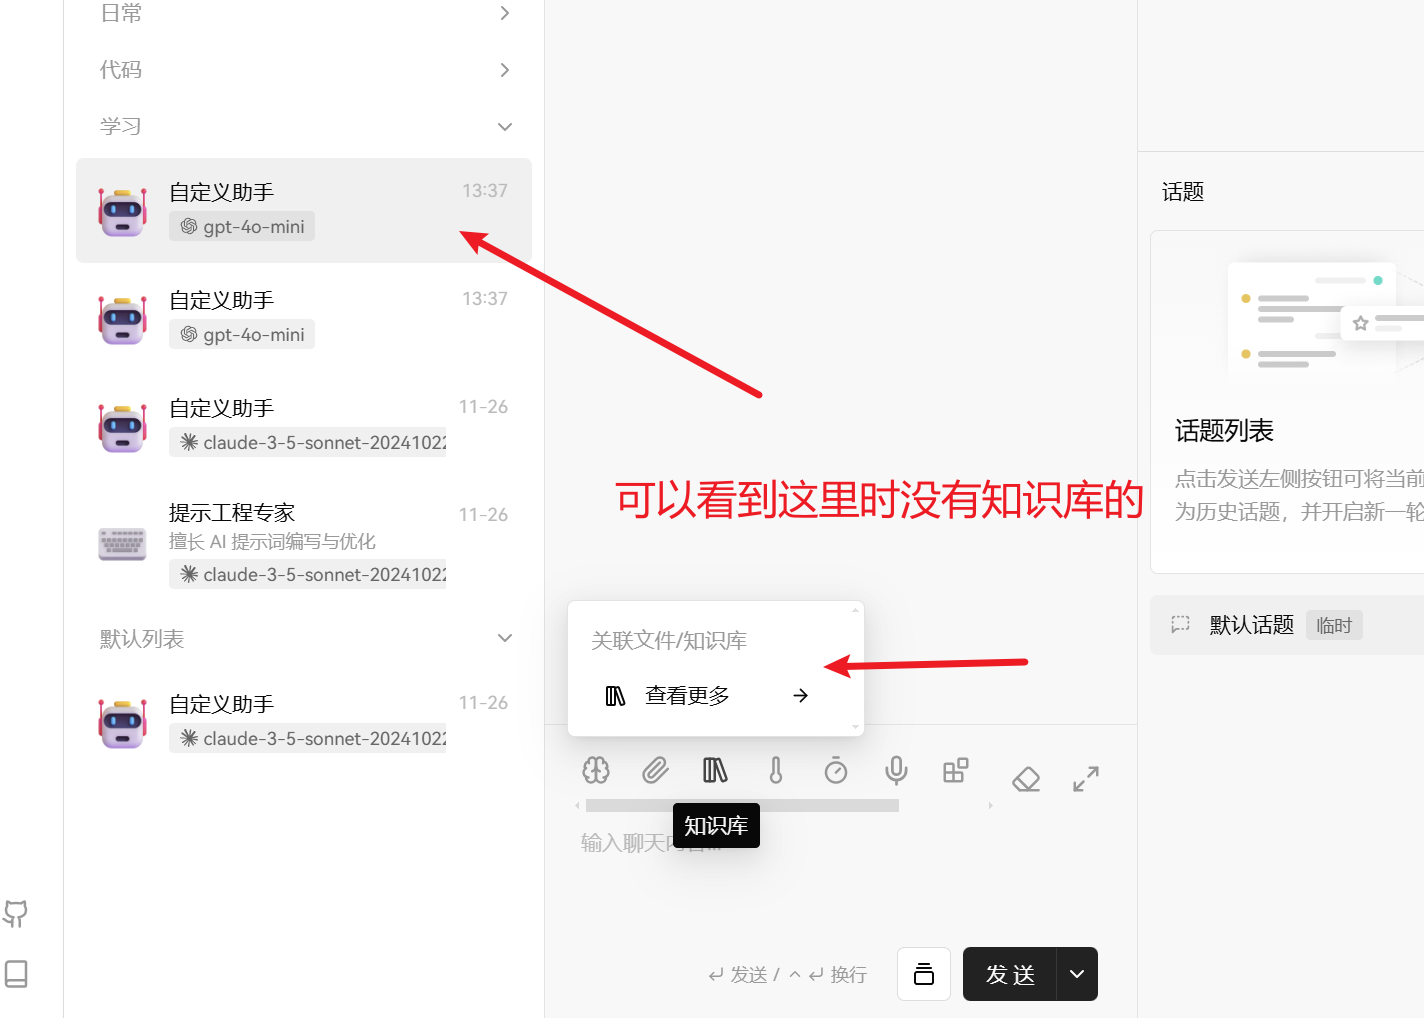Click the 话题 panel heading

pos(1183,192)
